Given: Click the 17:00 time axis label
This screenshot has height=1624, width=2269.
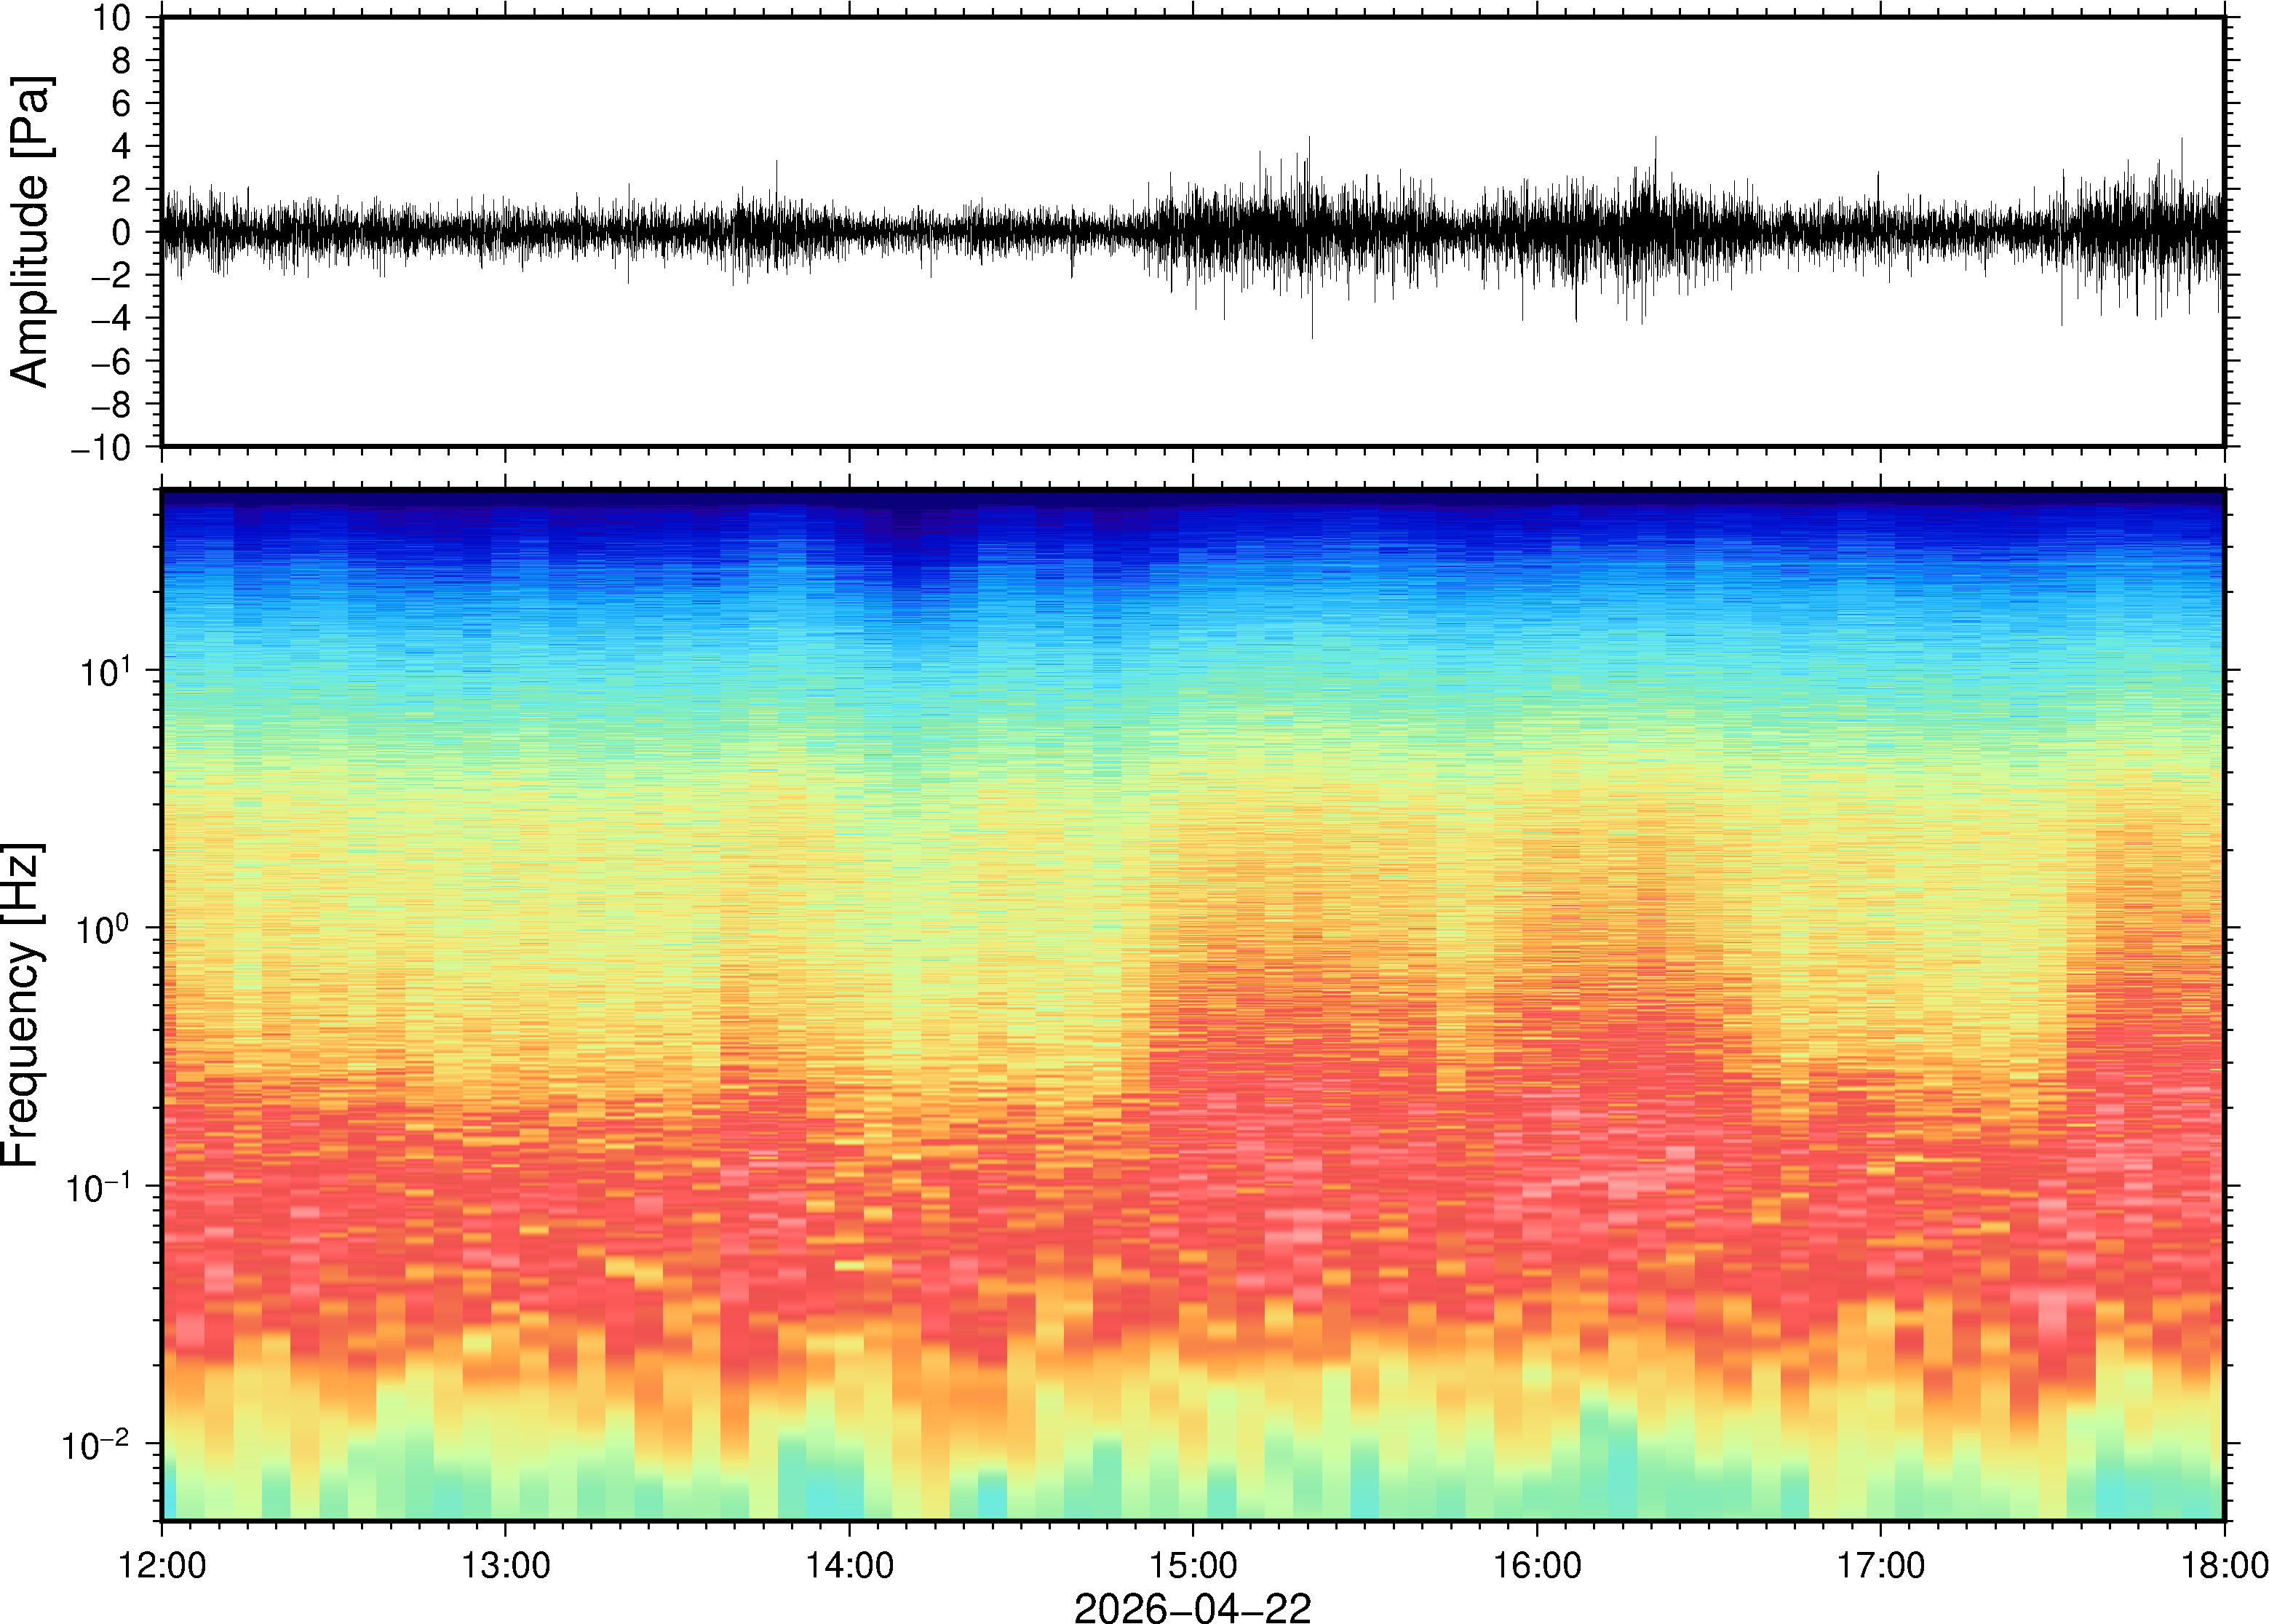Looking at the screenshot, I should tap(1880, 1565).
